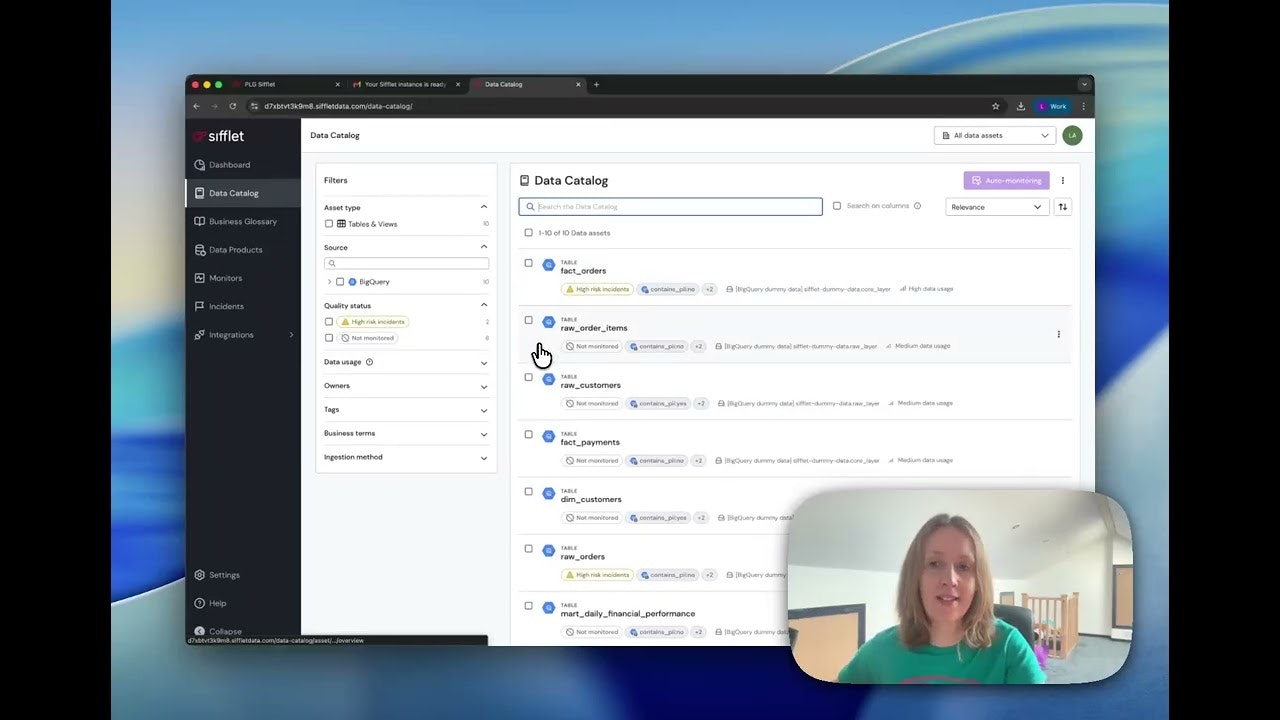This screenshot has width=1280, height=720.
Task: Click the Sifflet logo
Action: pos(218,136)
